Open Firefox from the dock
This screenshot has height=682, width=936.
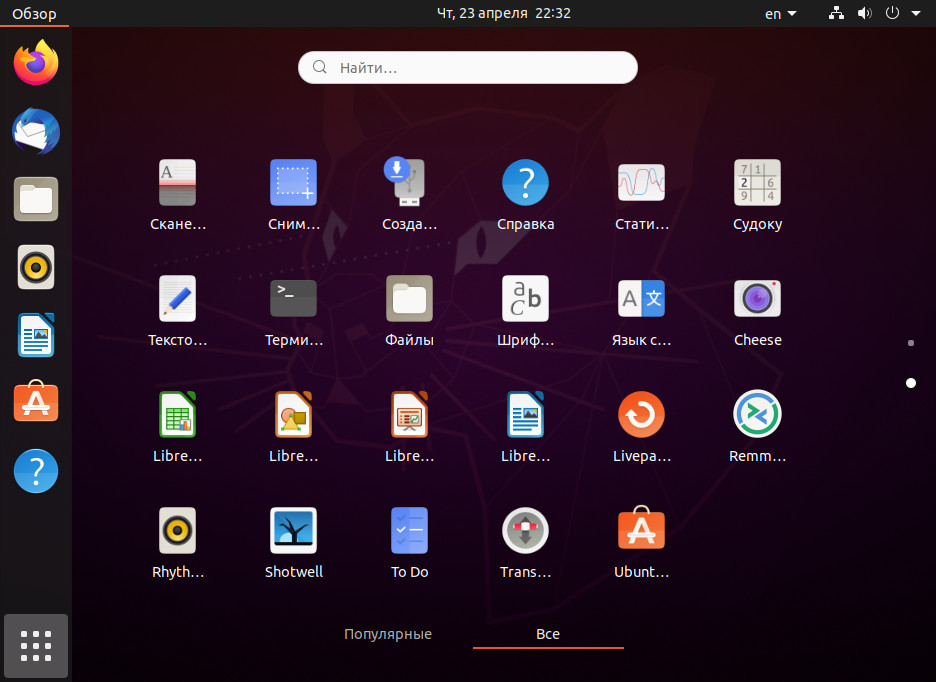36,62
